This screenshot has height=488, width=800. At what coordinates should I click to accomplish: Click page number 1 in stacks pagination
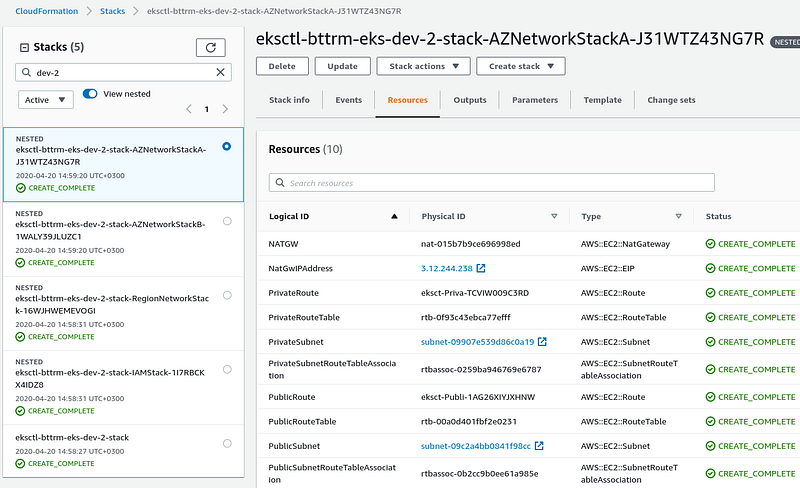(207, 109)
